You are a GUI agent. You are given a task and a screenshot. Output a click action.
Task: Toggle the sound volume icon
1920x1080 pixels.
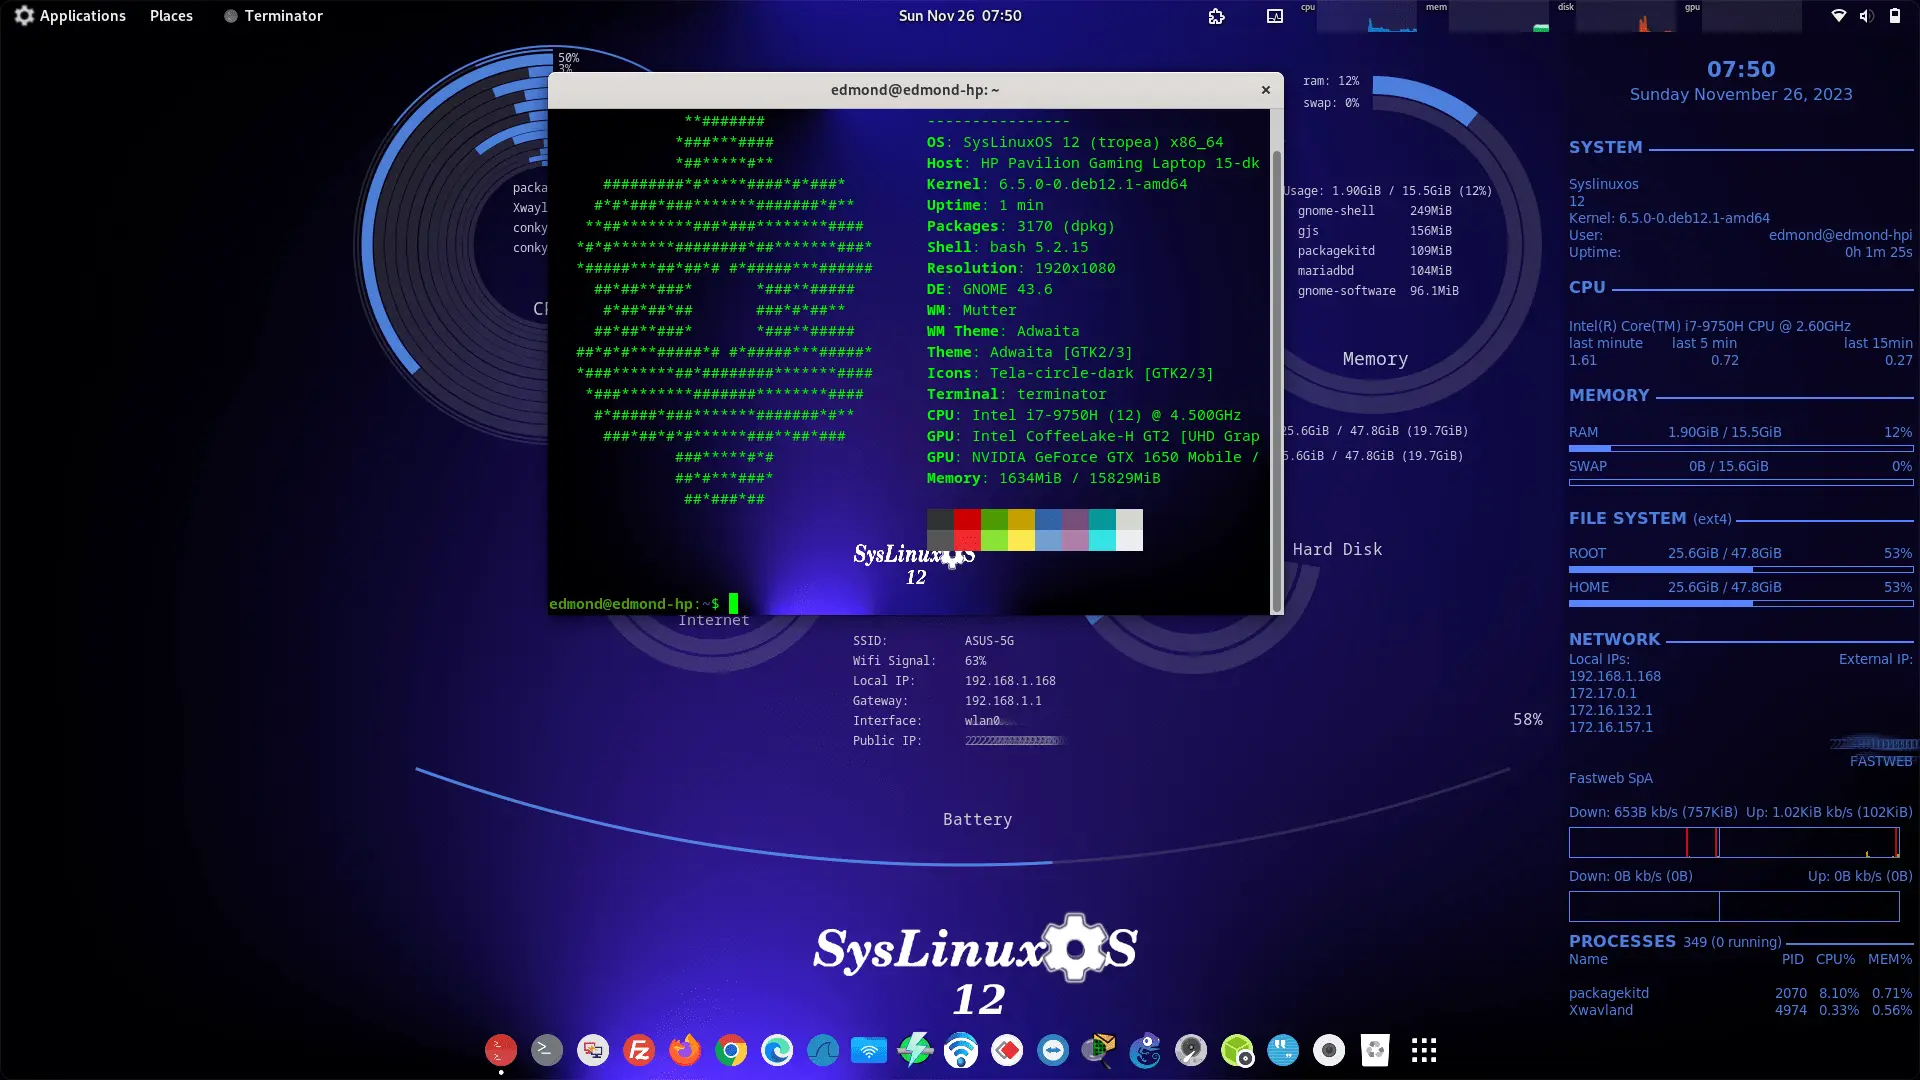pyautogui.click(x=1867, y=16)
